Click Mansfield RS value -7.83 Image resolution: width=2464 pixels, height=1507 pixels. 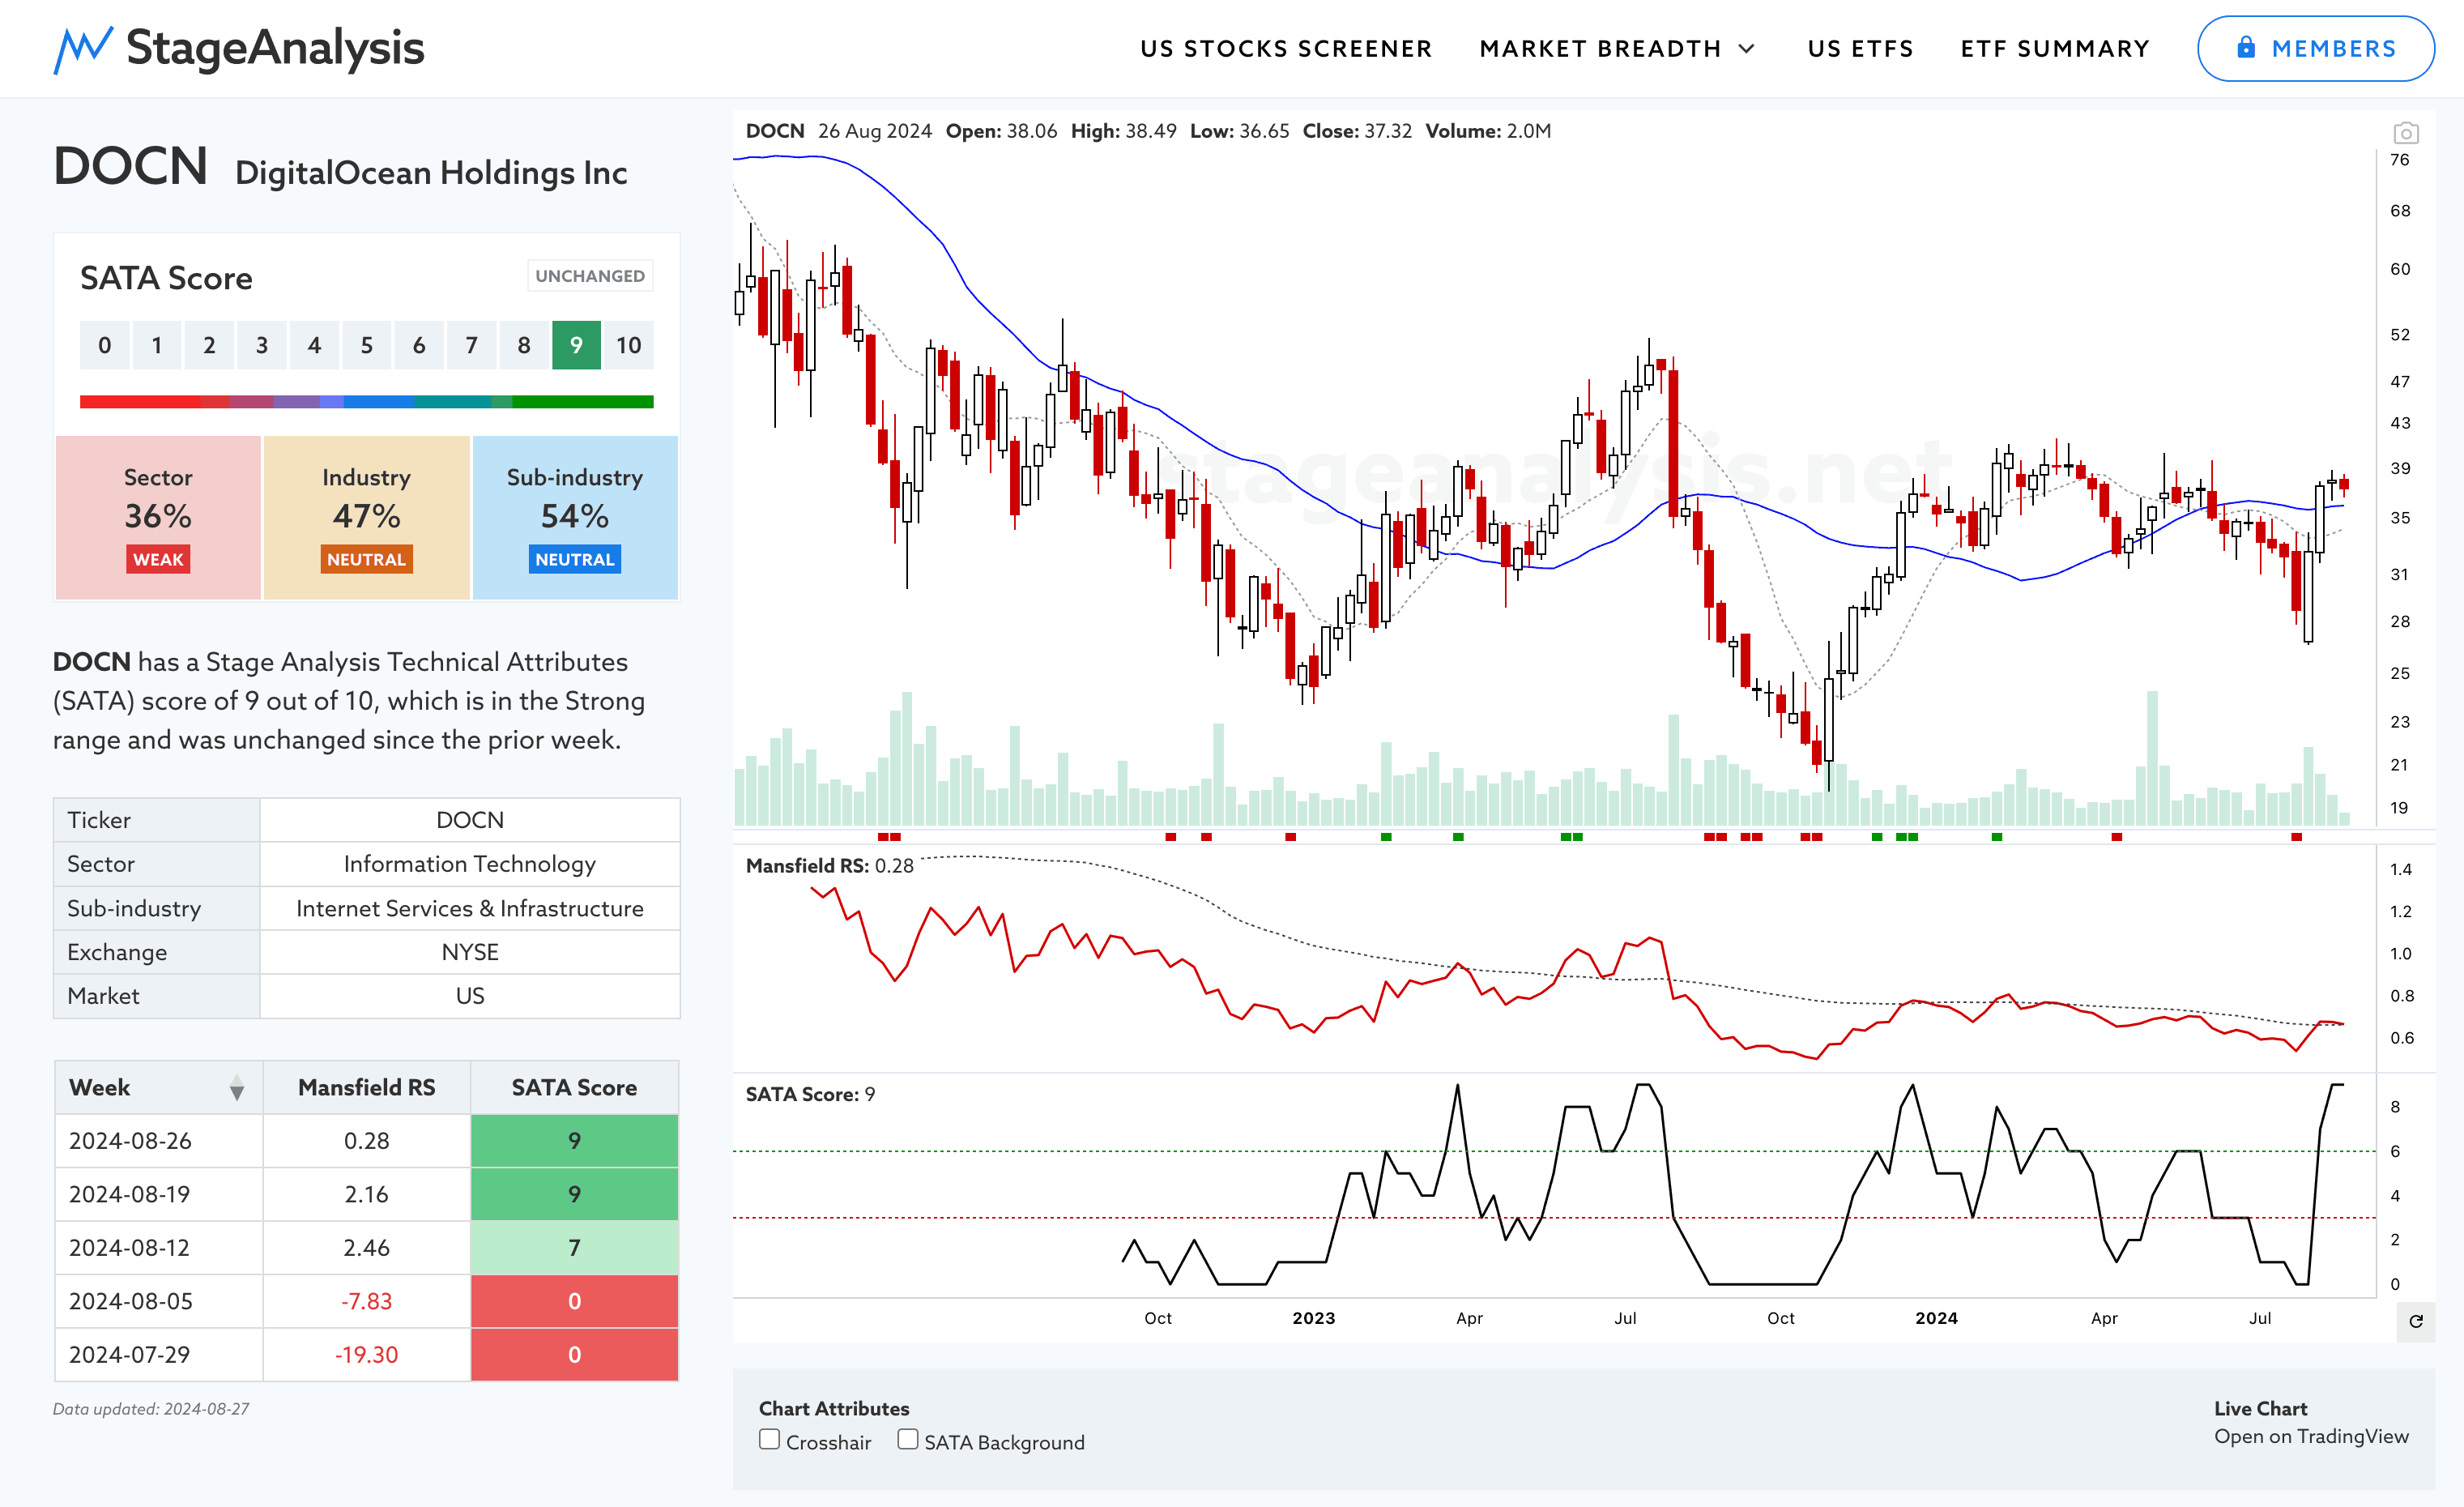click(x=366, y=1301)
